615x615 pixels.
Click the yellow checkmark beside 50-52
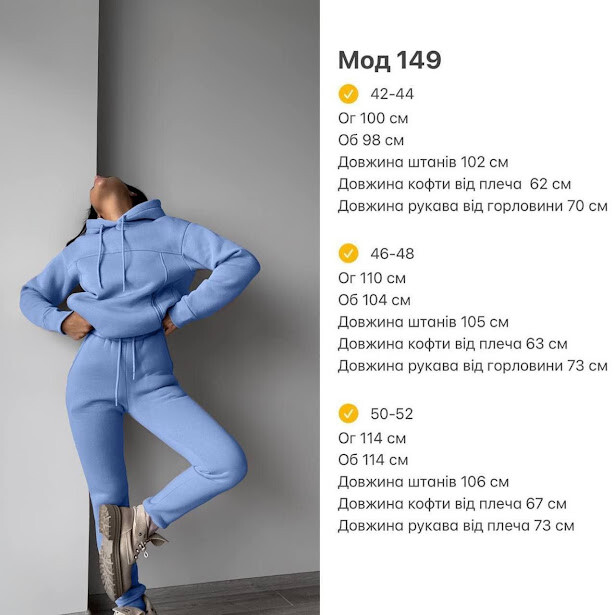click(x=348, y=413)
